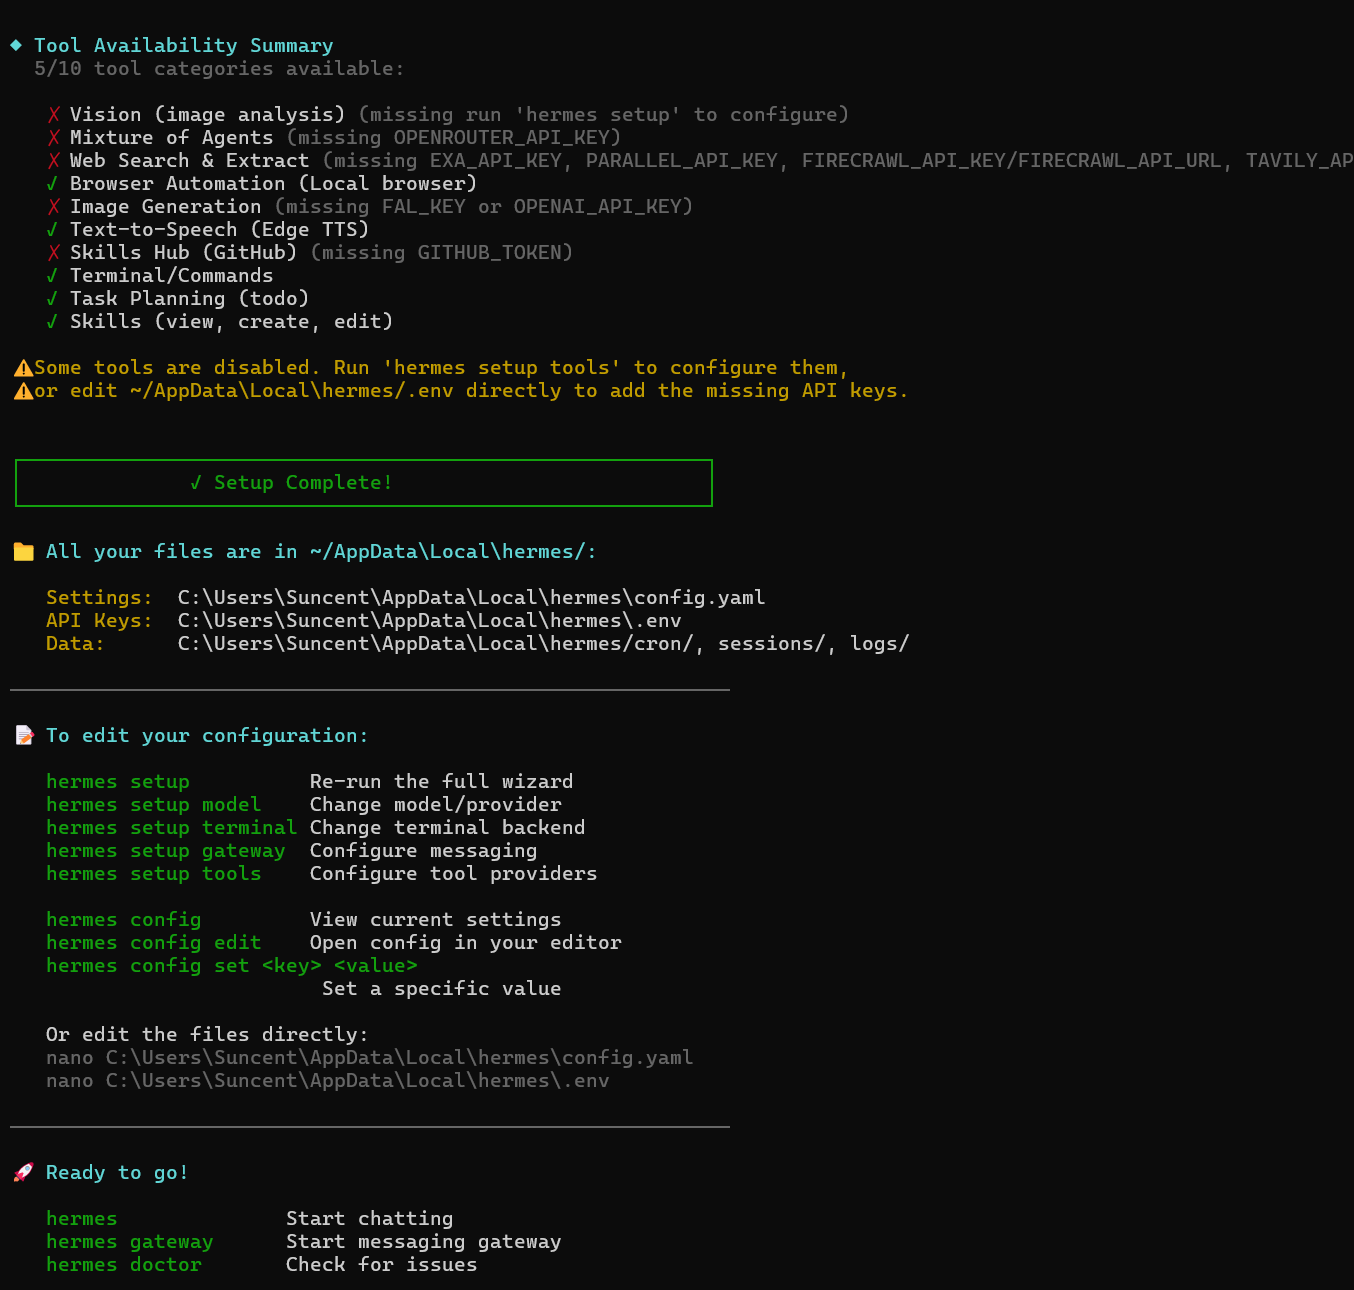Click 'Change model/provider' description
This screenshot has width=1354, height=1290.
(435, 805)
